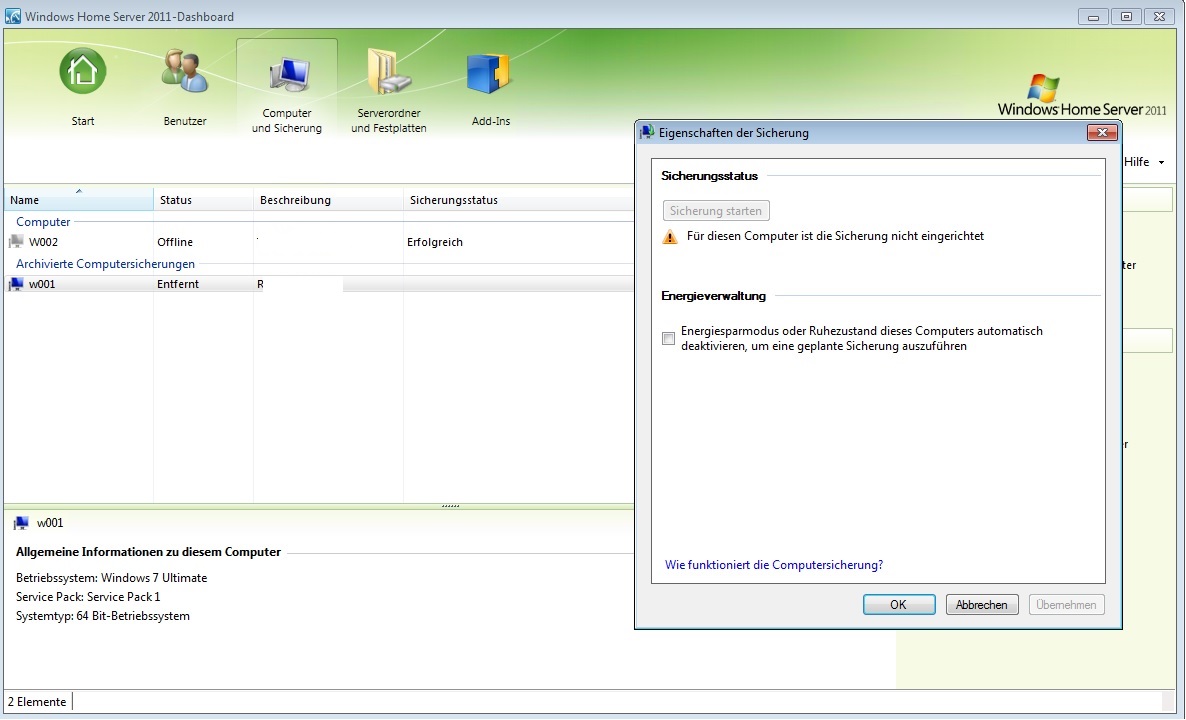Sort by the Beschreibung column header
The width and height of the screenshot is (1186, 720).
pyautogui.click(x=328, y=200)
